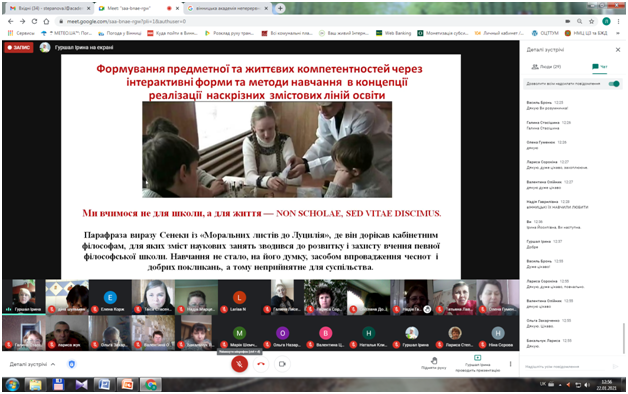The height and width of the screenshot is (394, 628).
Task: Open the Web Banking bookmark
Action: coord(393,33)
